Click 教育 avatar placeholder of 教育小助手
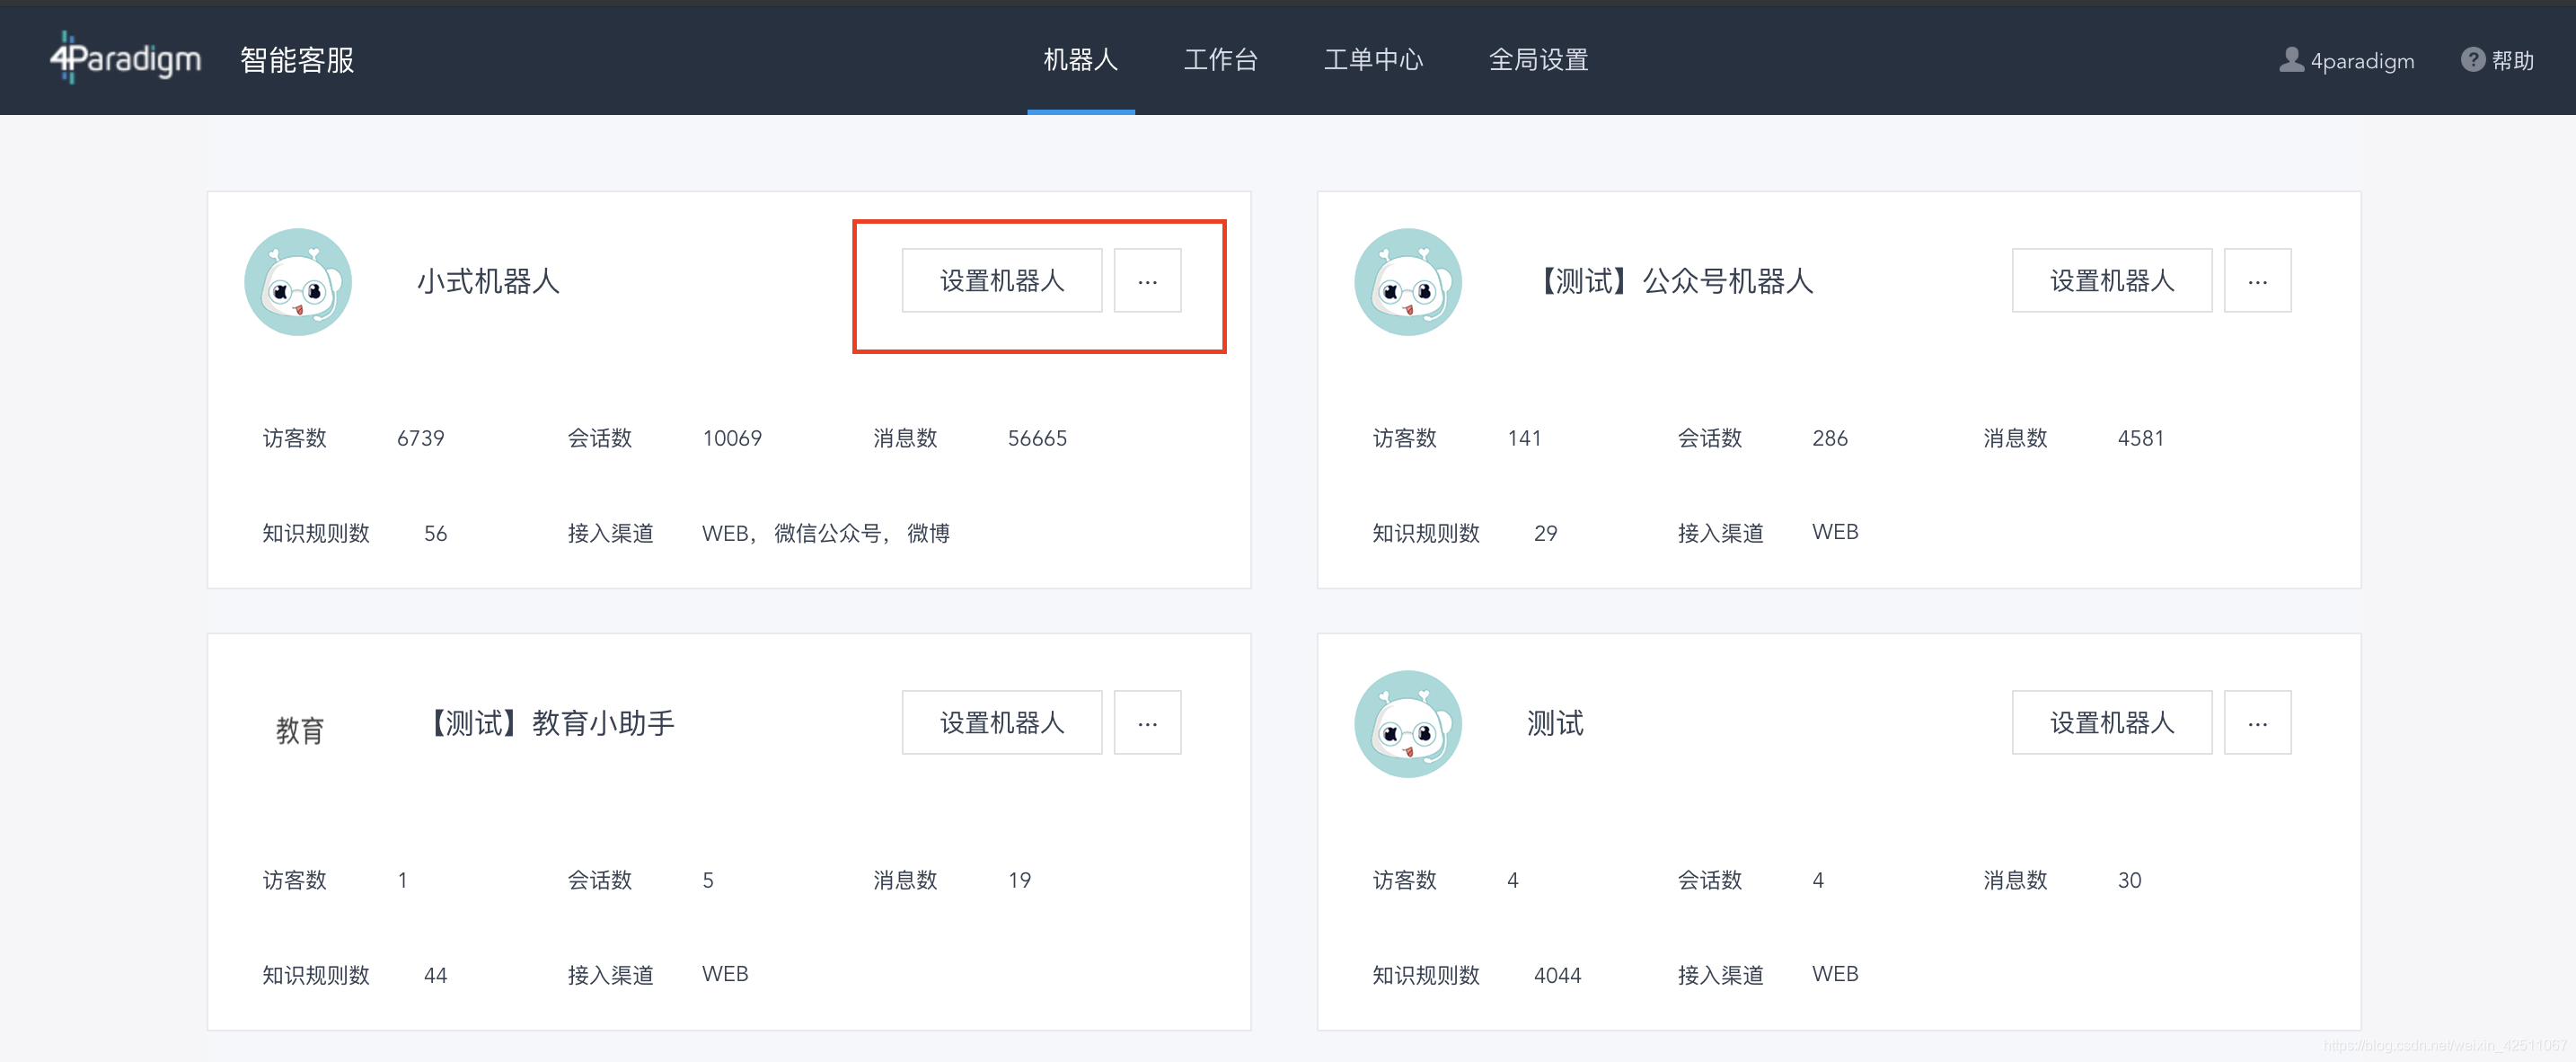This screenshot has width=2576, height=1062. 299,730
